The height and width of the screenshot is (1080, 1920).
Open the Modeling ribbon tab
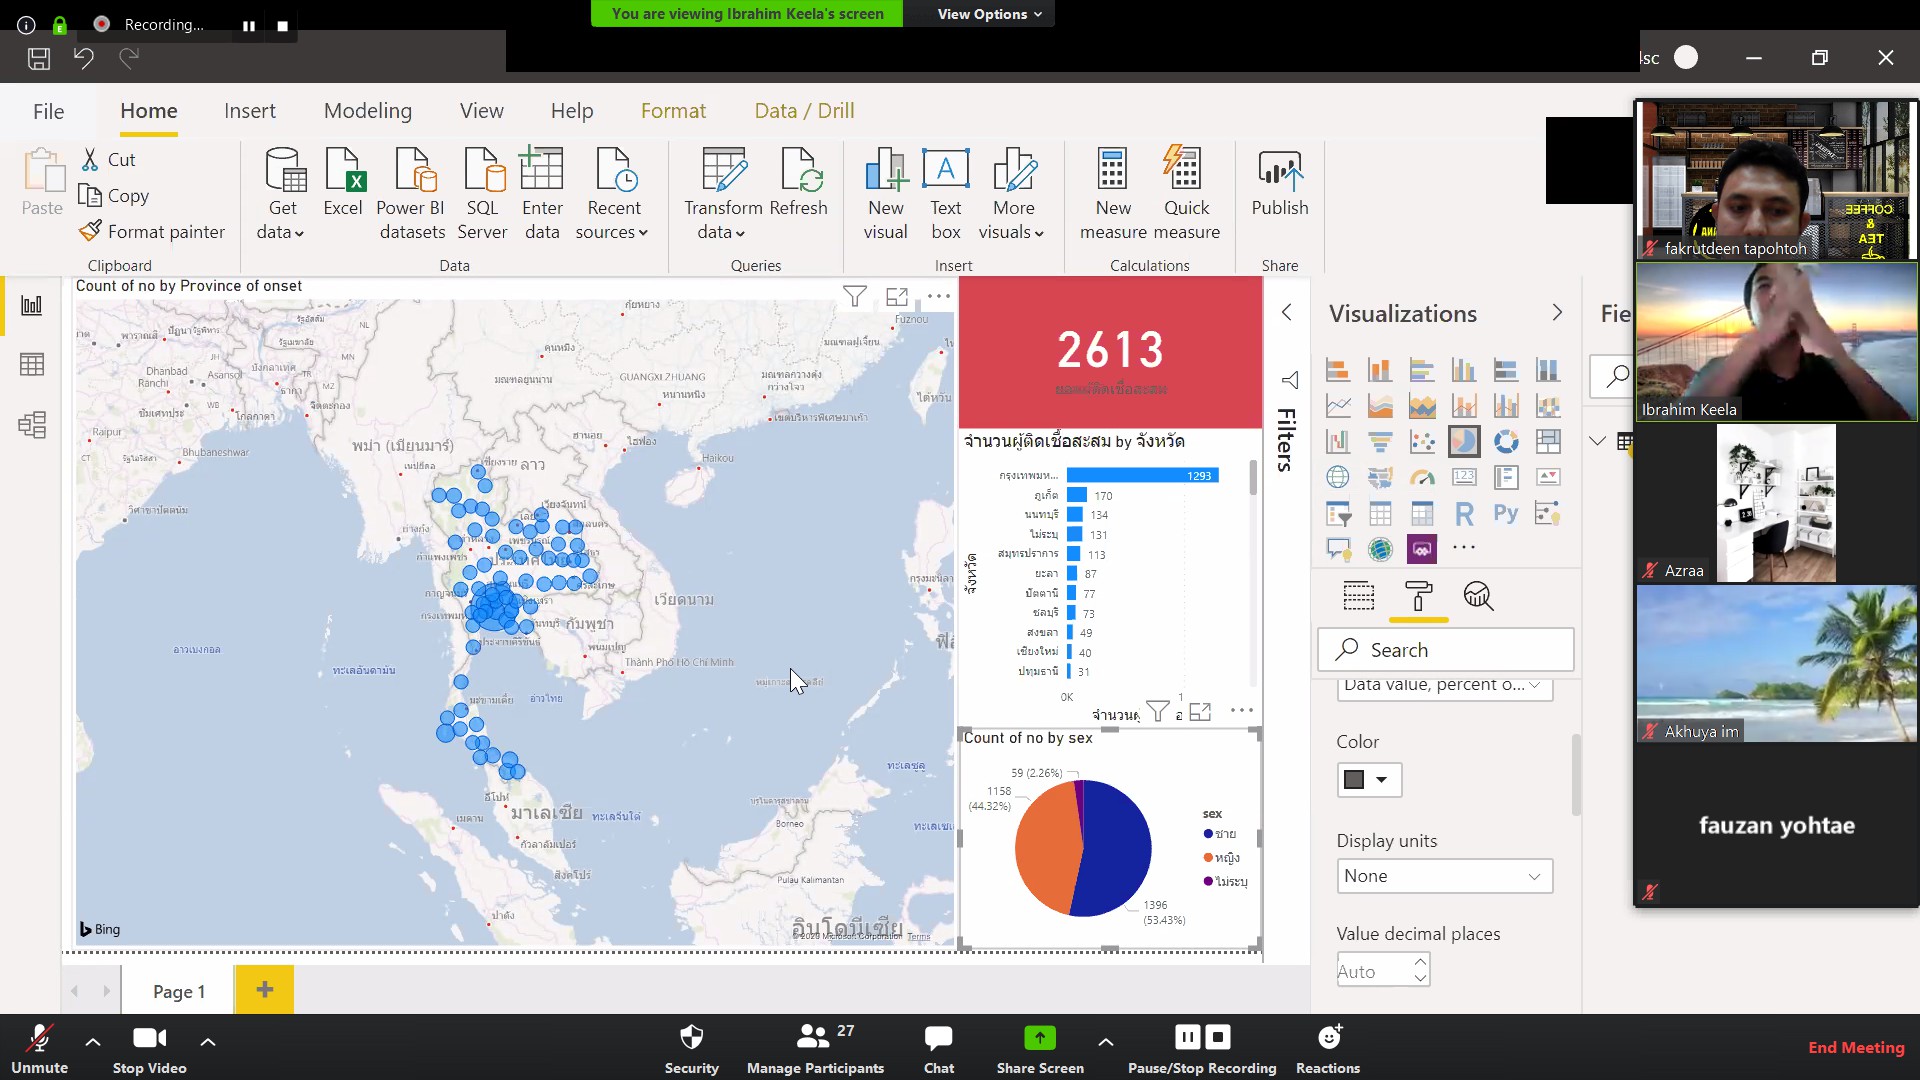[x=367, y=111]
